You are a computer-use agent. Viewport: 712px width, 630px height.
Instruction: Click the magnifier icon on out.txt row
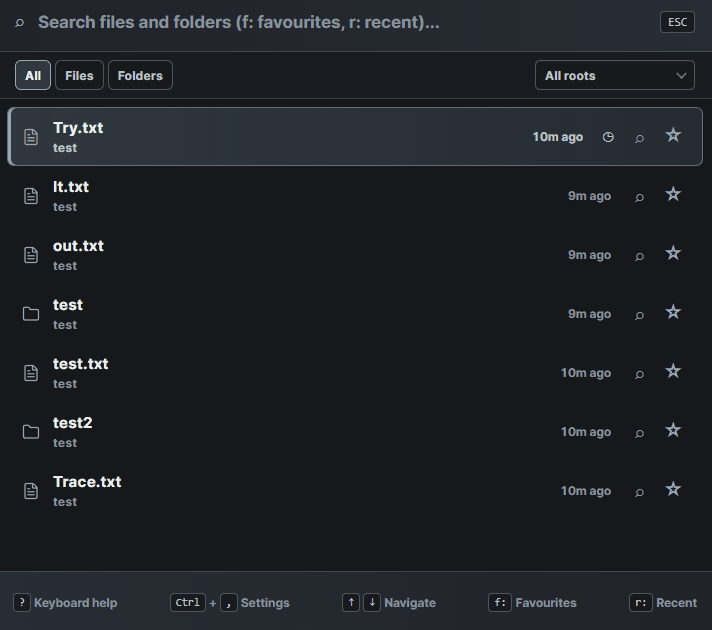639,256
